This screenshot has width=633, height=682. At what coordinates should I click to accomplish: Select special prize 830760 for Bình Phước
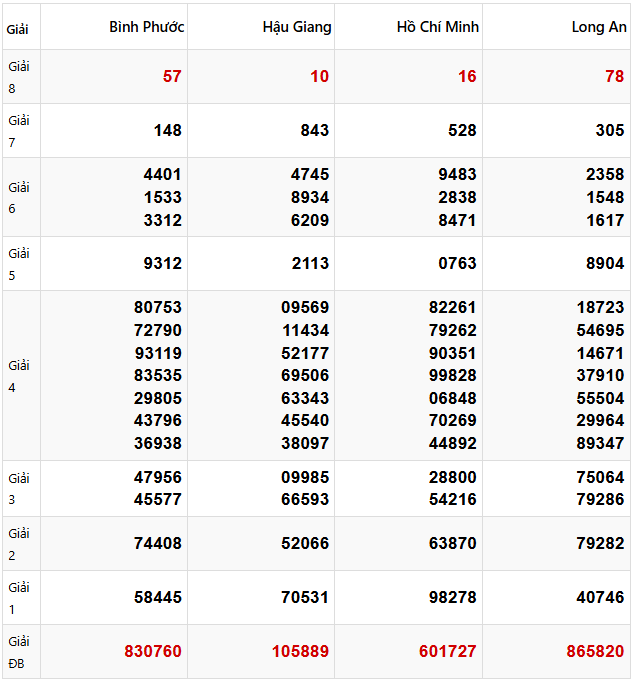point(153,652)
